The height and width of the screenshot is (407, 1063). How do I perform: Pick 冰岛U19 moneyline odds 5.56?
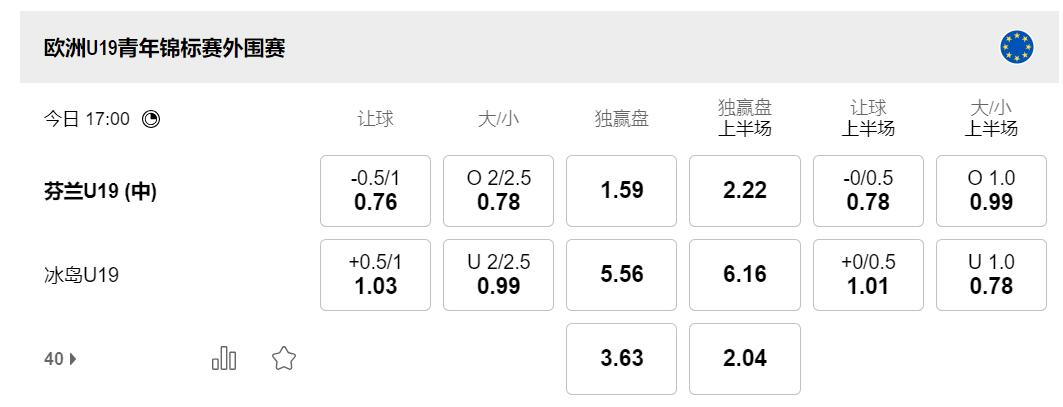[622, 275]
